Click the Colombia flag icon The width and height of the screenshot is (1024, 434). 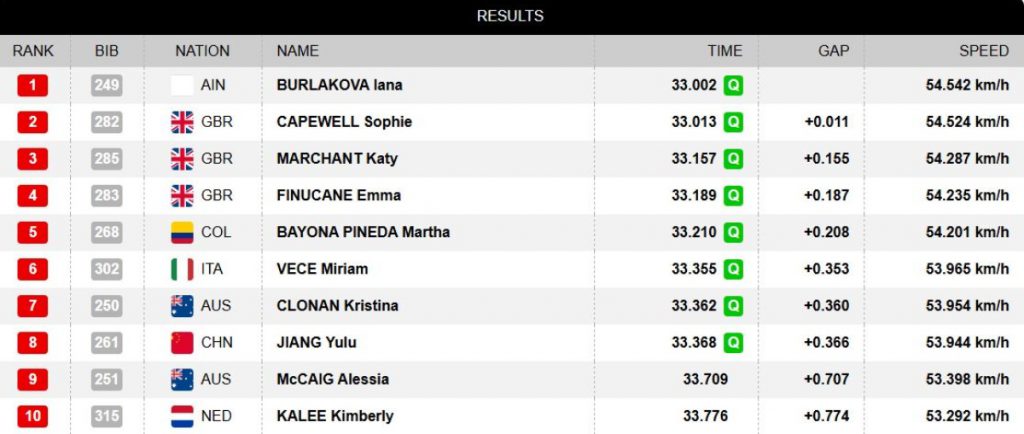(x=182, y=232)
